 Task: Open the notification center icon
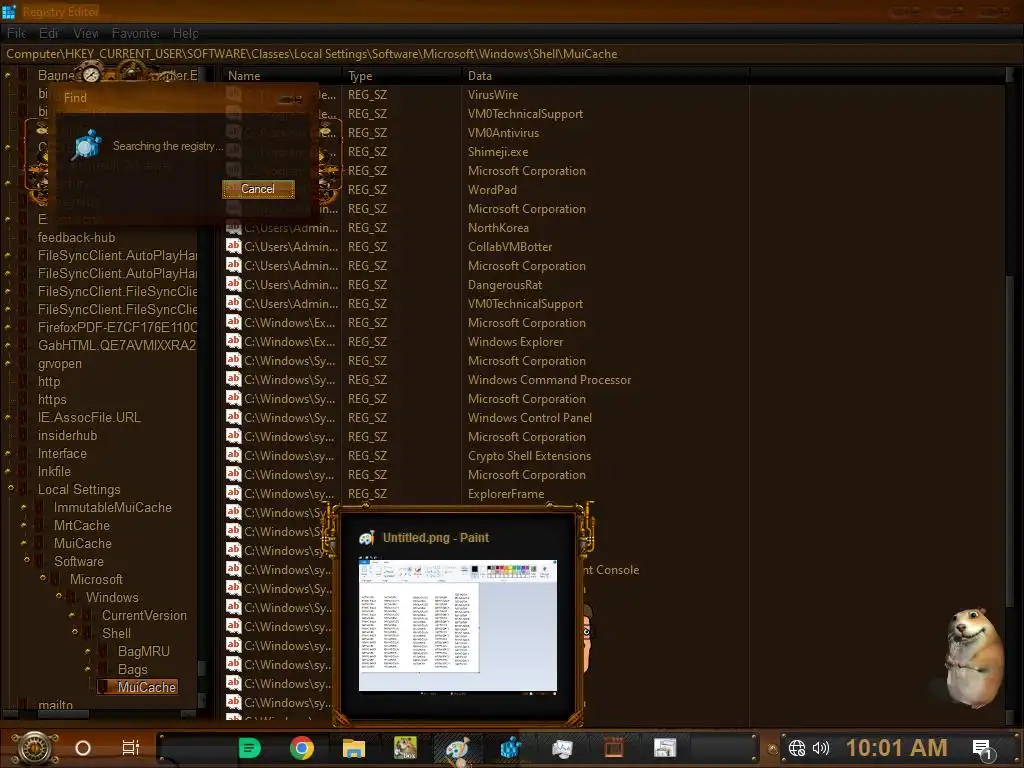point(982,749)
